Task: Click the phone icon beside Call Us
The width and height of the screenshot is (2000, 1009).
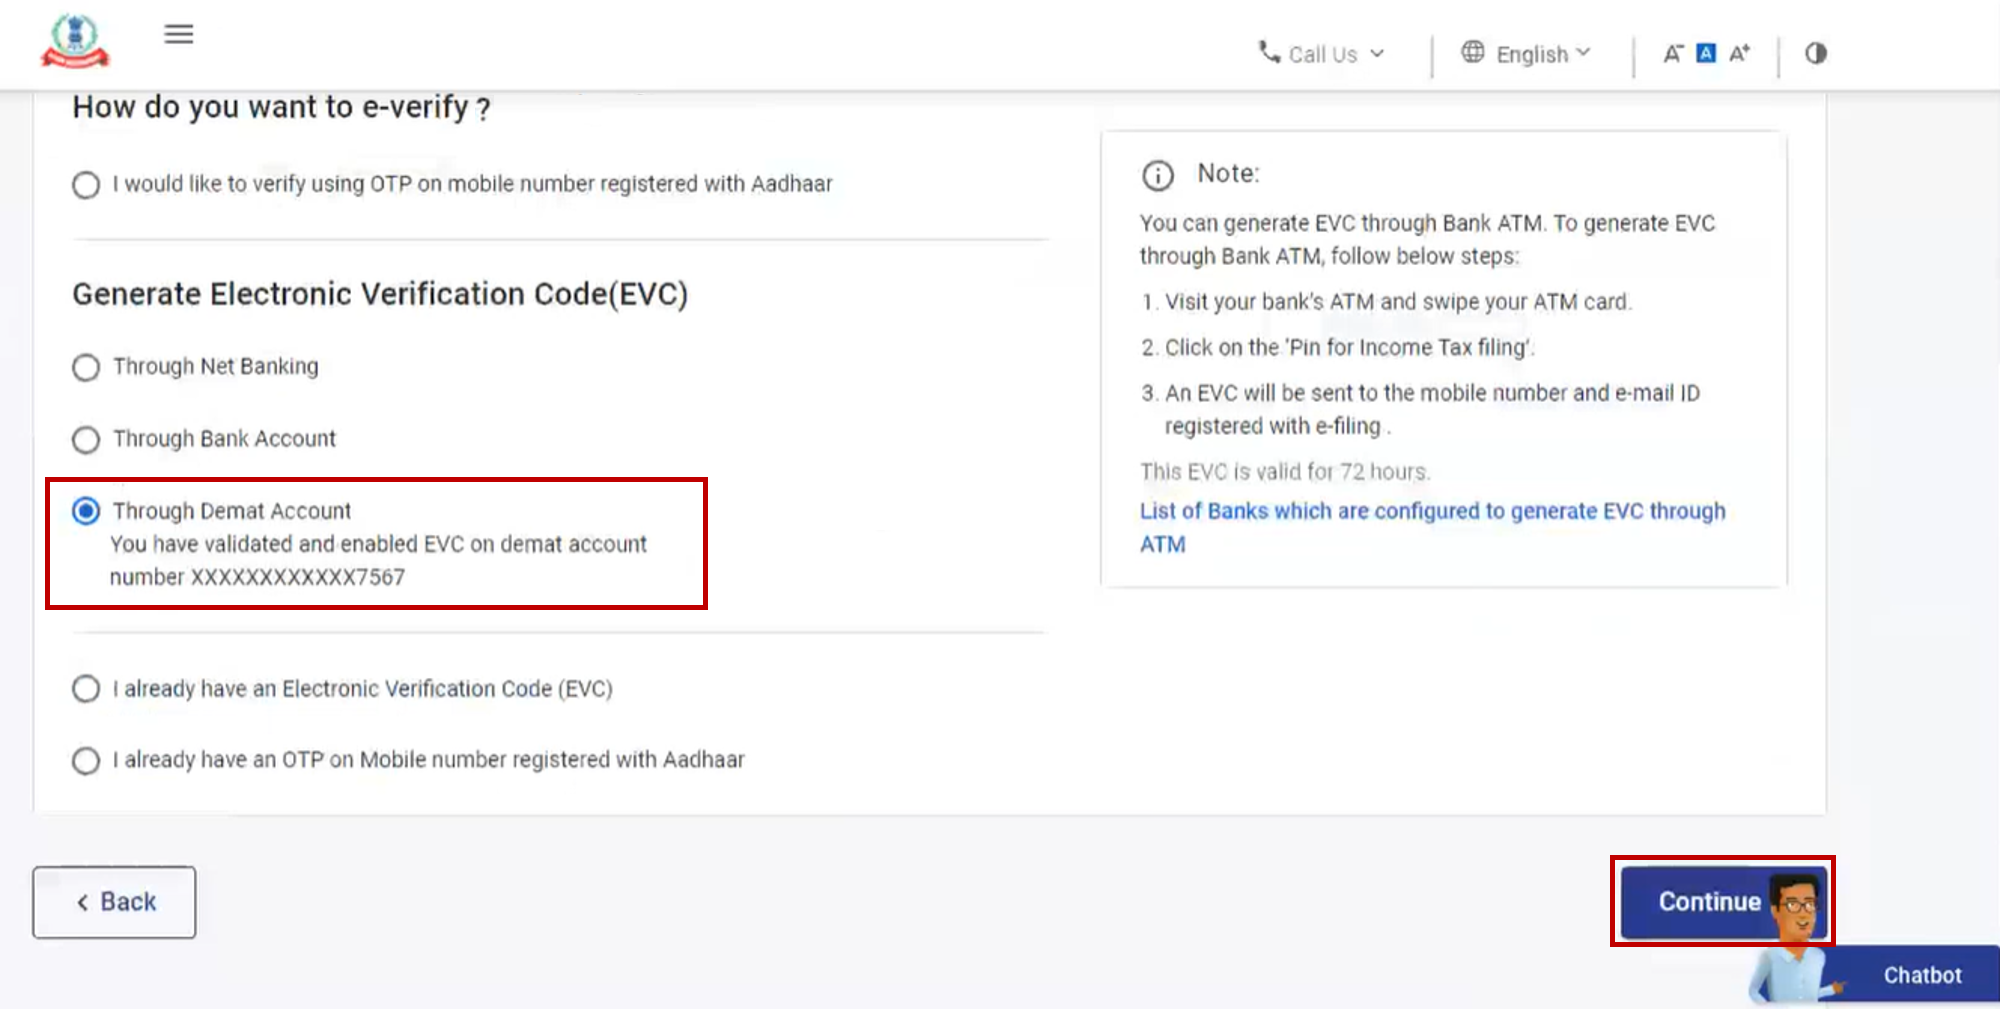Action: 1268,53
